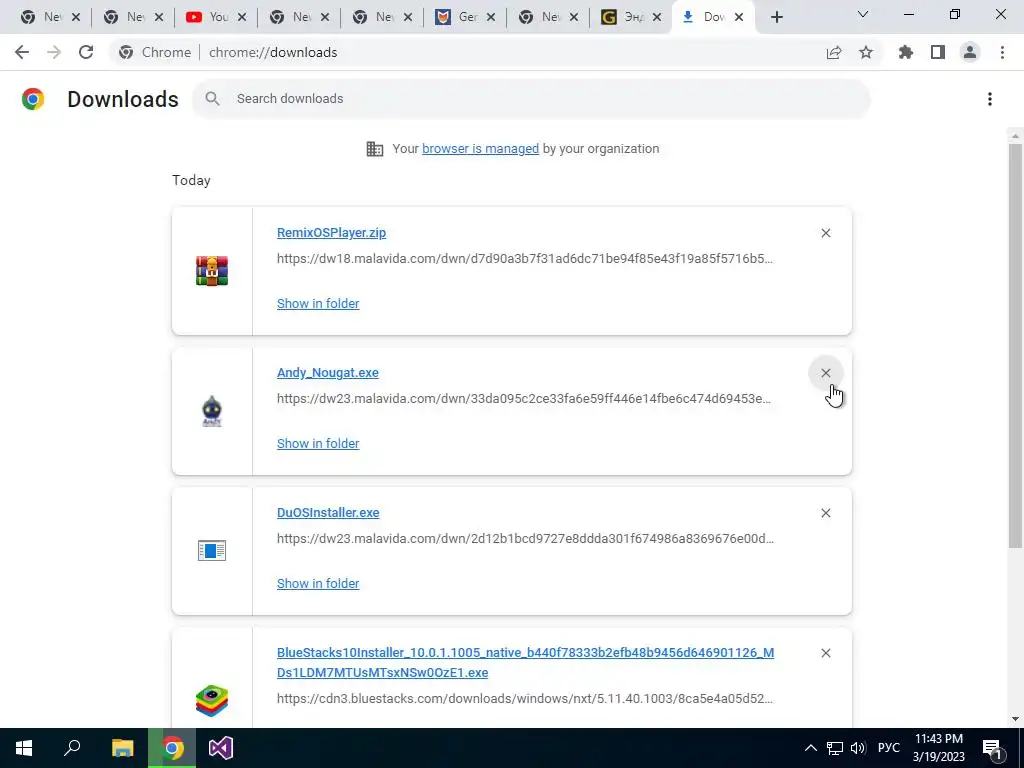Share this page using the share icon
Screen dimensions: 1024x768
coord(834,52)
